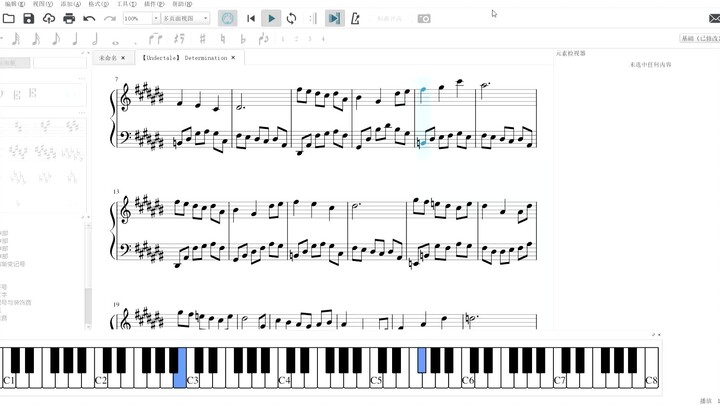Switch to voice 3
This screenshot has width=720, height=405.
click(x=310, y=39)
